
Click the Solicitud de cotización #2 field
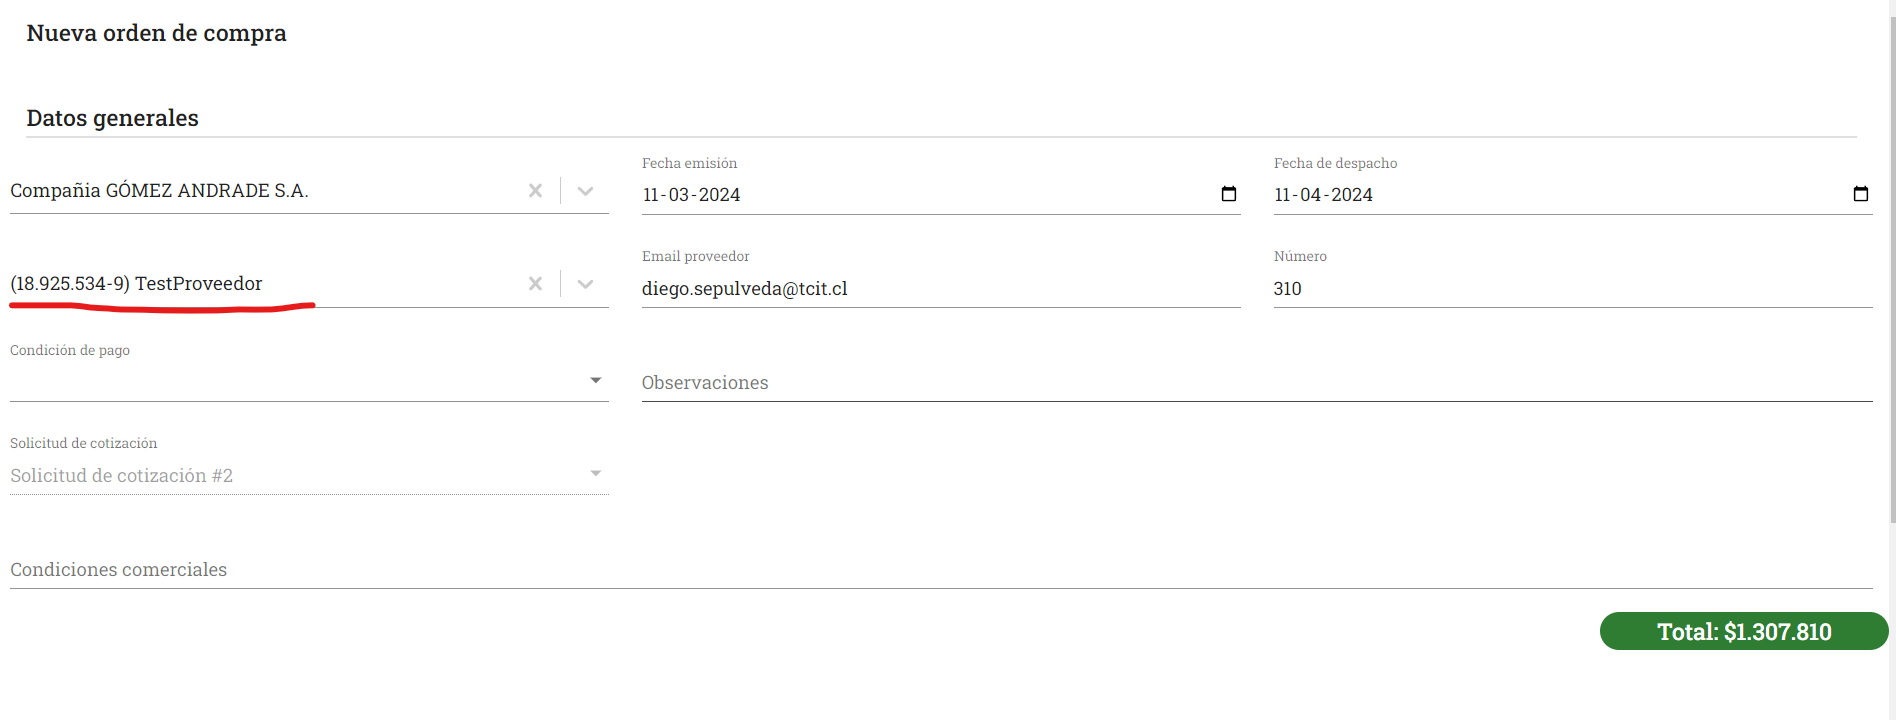290,476
